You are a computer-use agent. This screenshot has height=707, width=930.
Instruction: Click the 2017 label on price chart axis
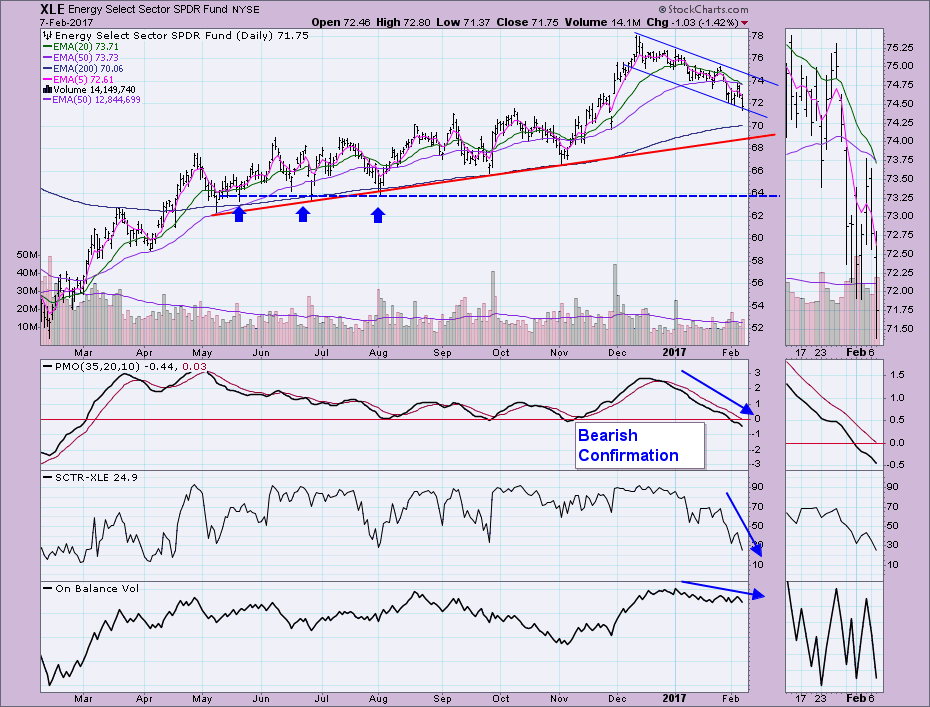click(x=674, y=352)
